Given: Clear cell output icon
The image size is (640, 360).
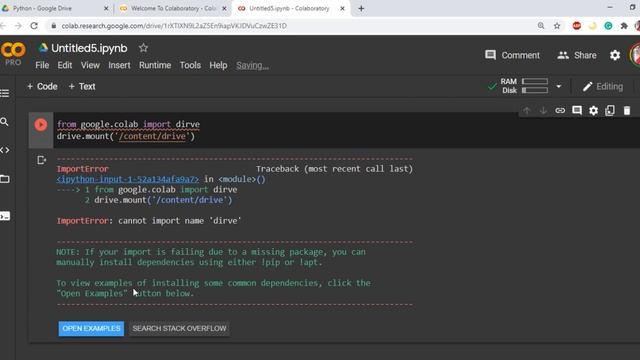Looking at the screenshot, I should [41, 160].
